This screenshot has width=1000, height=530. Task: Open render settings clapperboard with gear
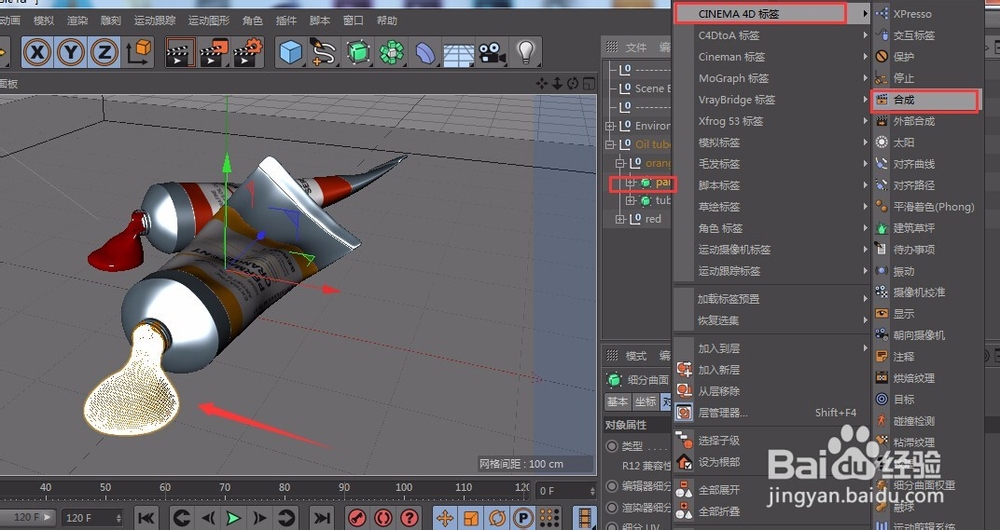[248, 53]
